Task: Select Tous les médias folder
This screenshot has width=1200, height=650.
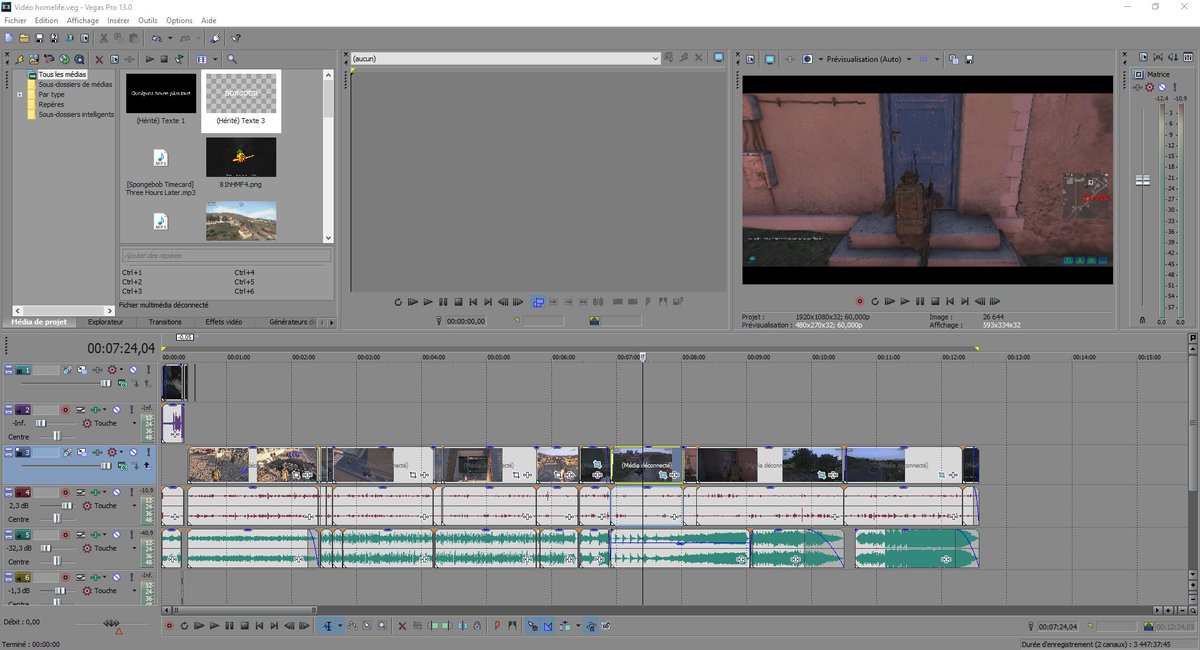Action: [62, 74]
